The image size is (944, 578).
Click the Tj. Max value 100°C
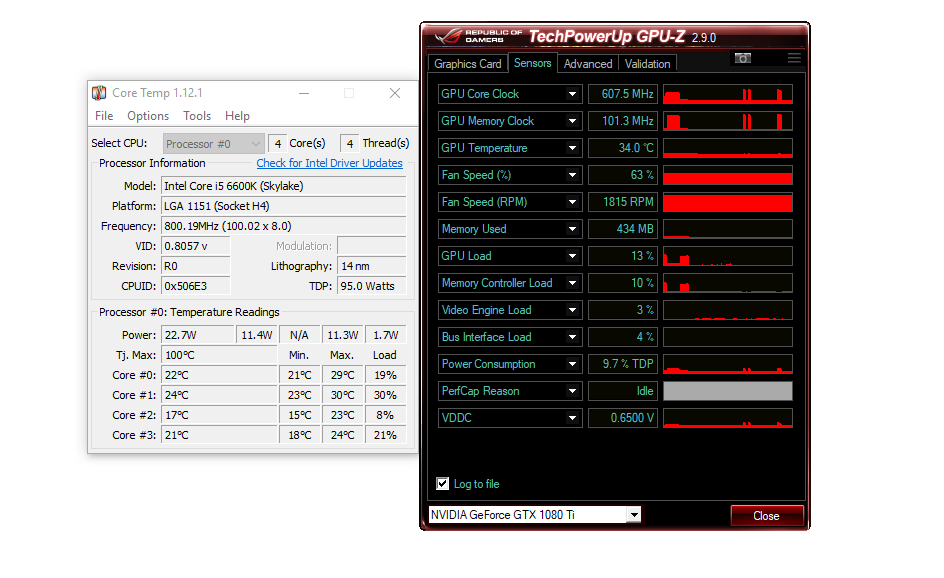coord(219,355)
